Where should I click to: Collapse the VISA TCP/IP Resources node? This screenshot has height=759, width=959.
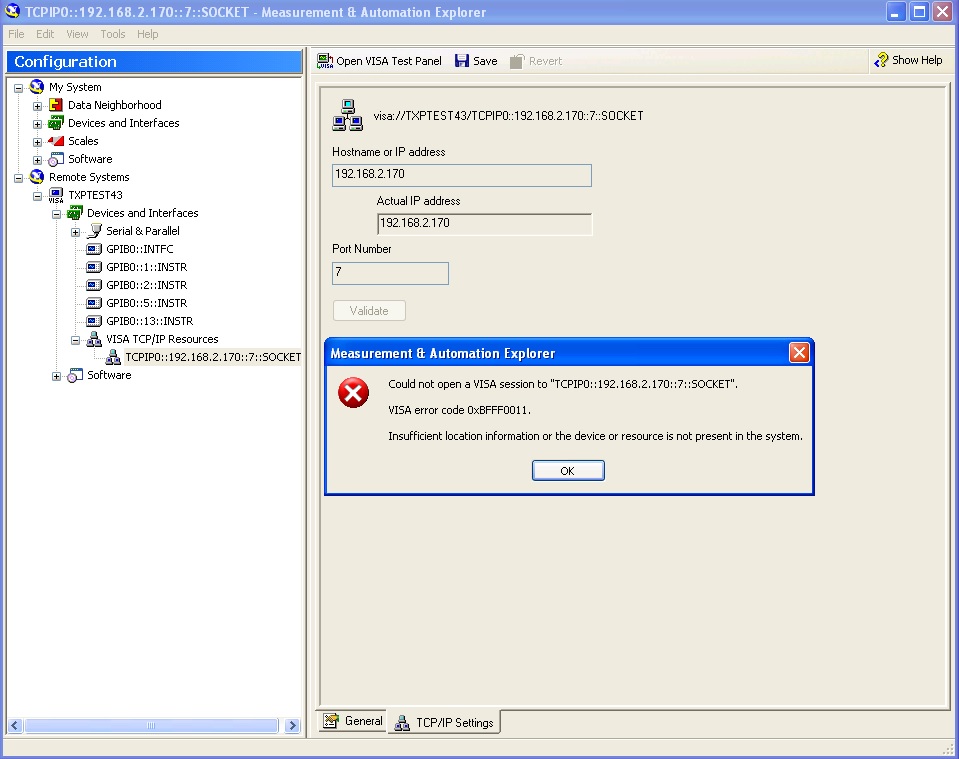[x=75, y=340]
